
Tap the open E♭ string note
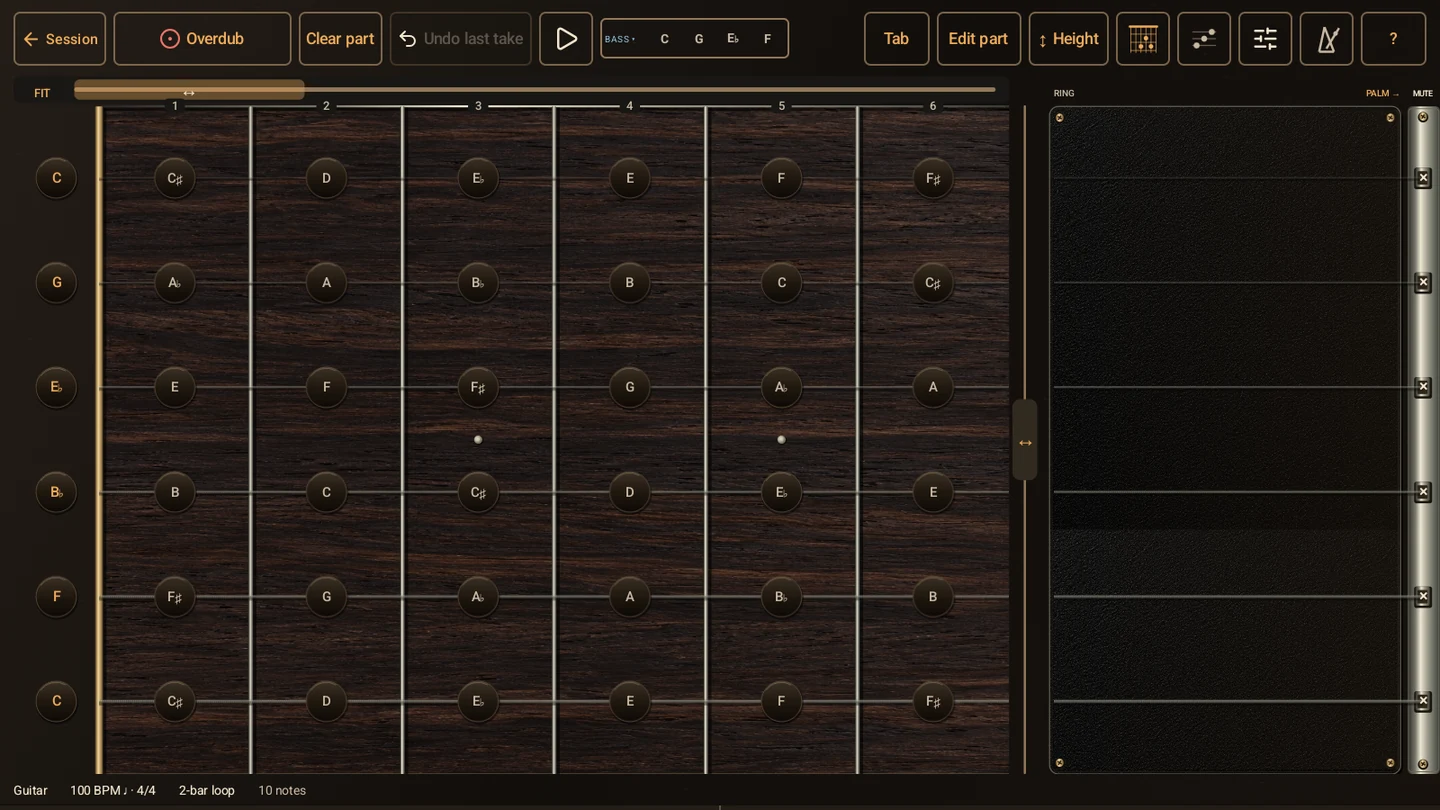point(56,387)
